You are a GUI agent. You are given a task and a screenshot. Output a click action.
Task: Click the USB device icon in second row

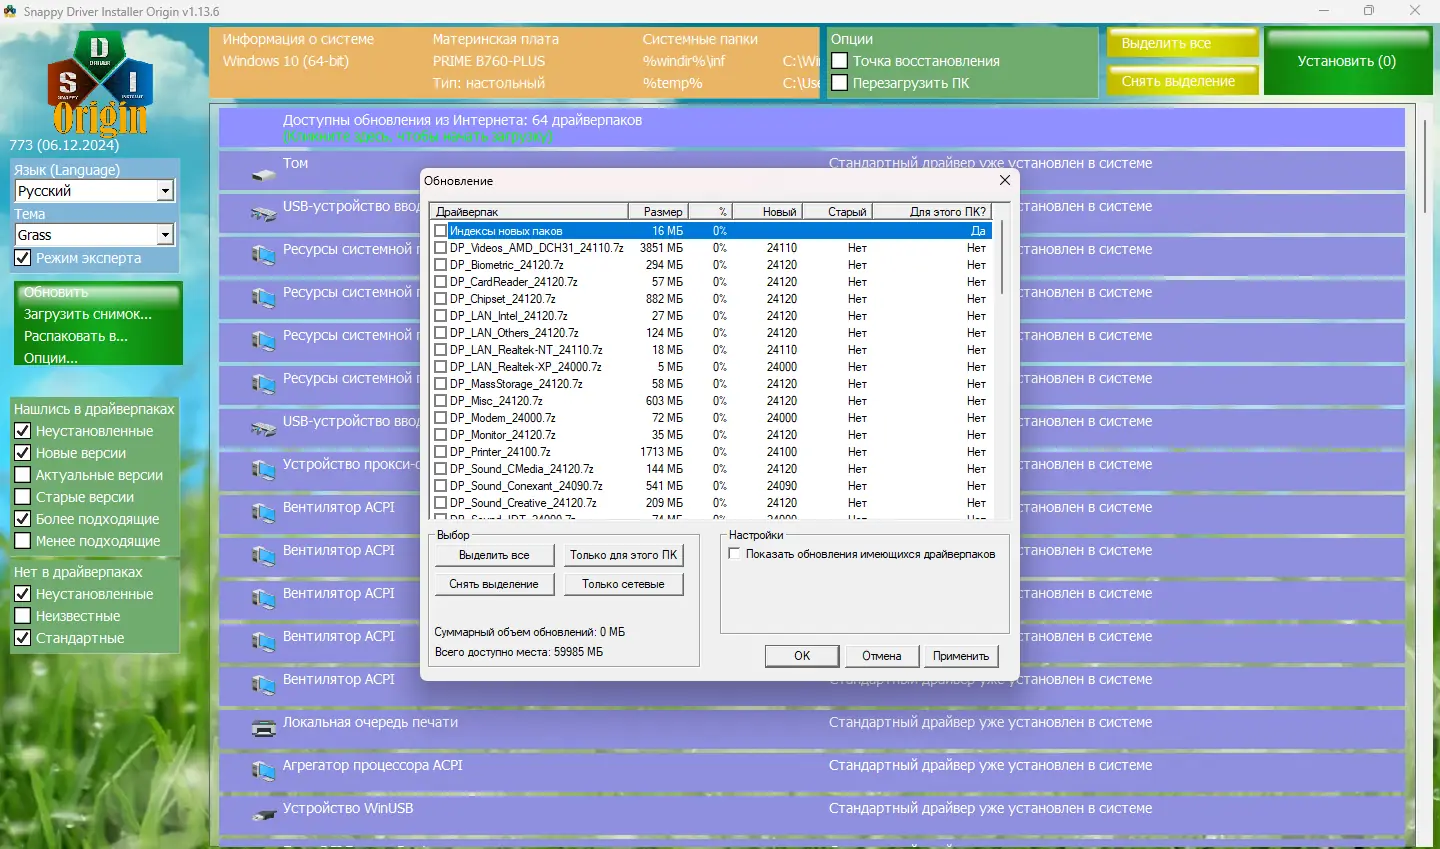click(x=264, y=213)
